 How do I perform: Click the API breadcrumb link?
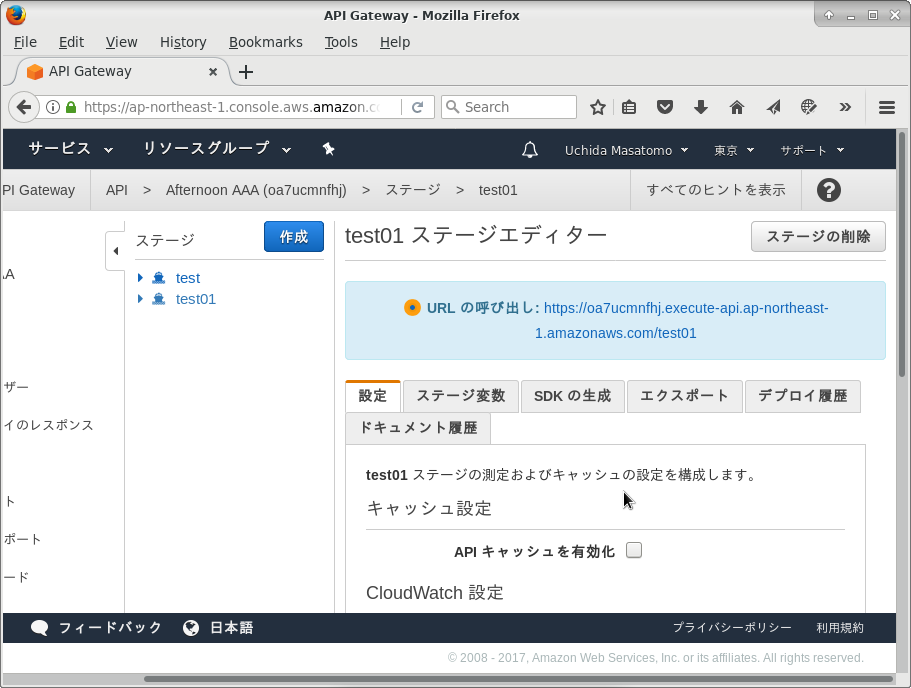(117, 190)
